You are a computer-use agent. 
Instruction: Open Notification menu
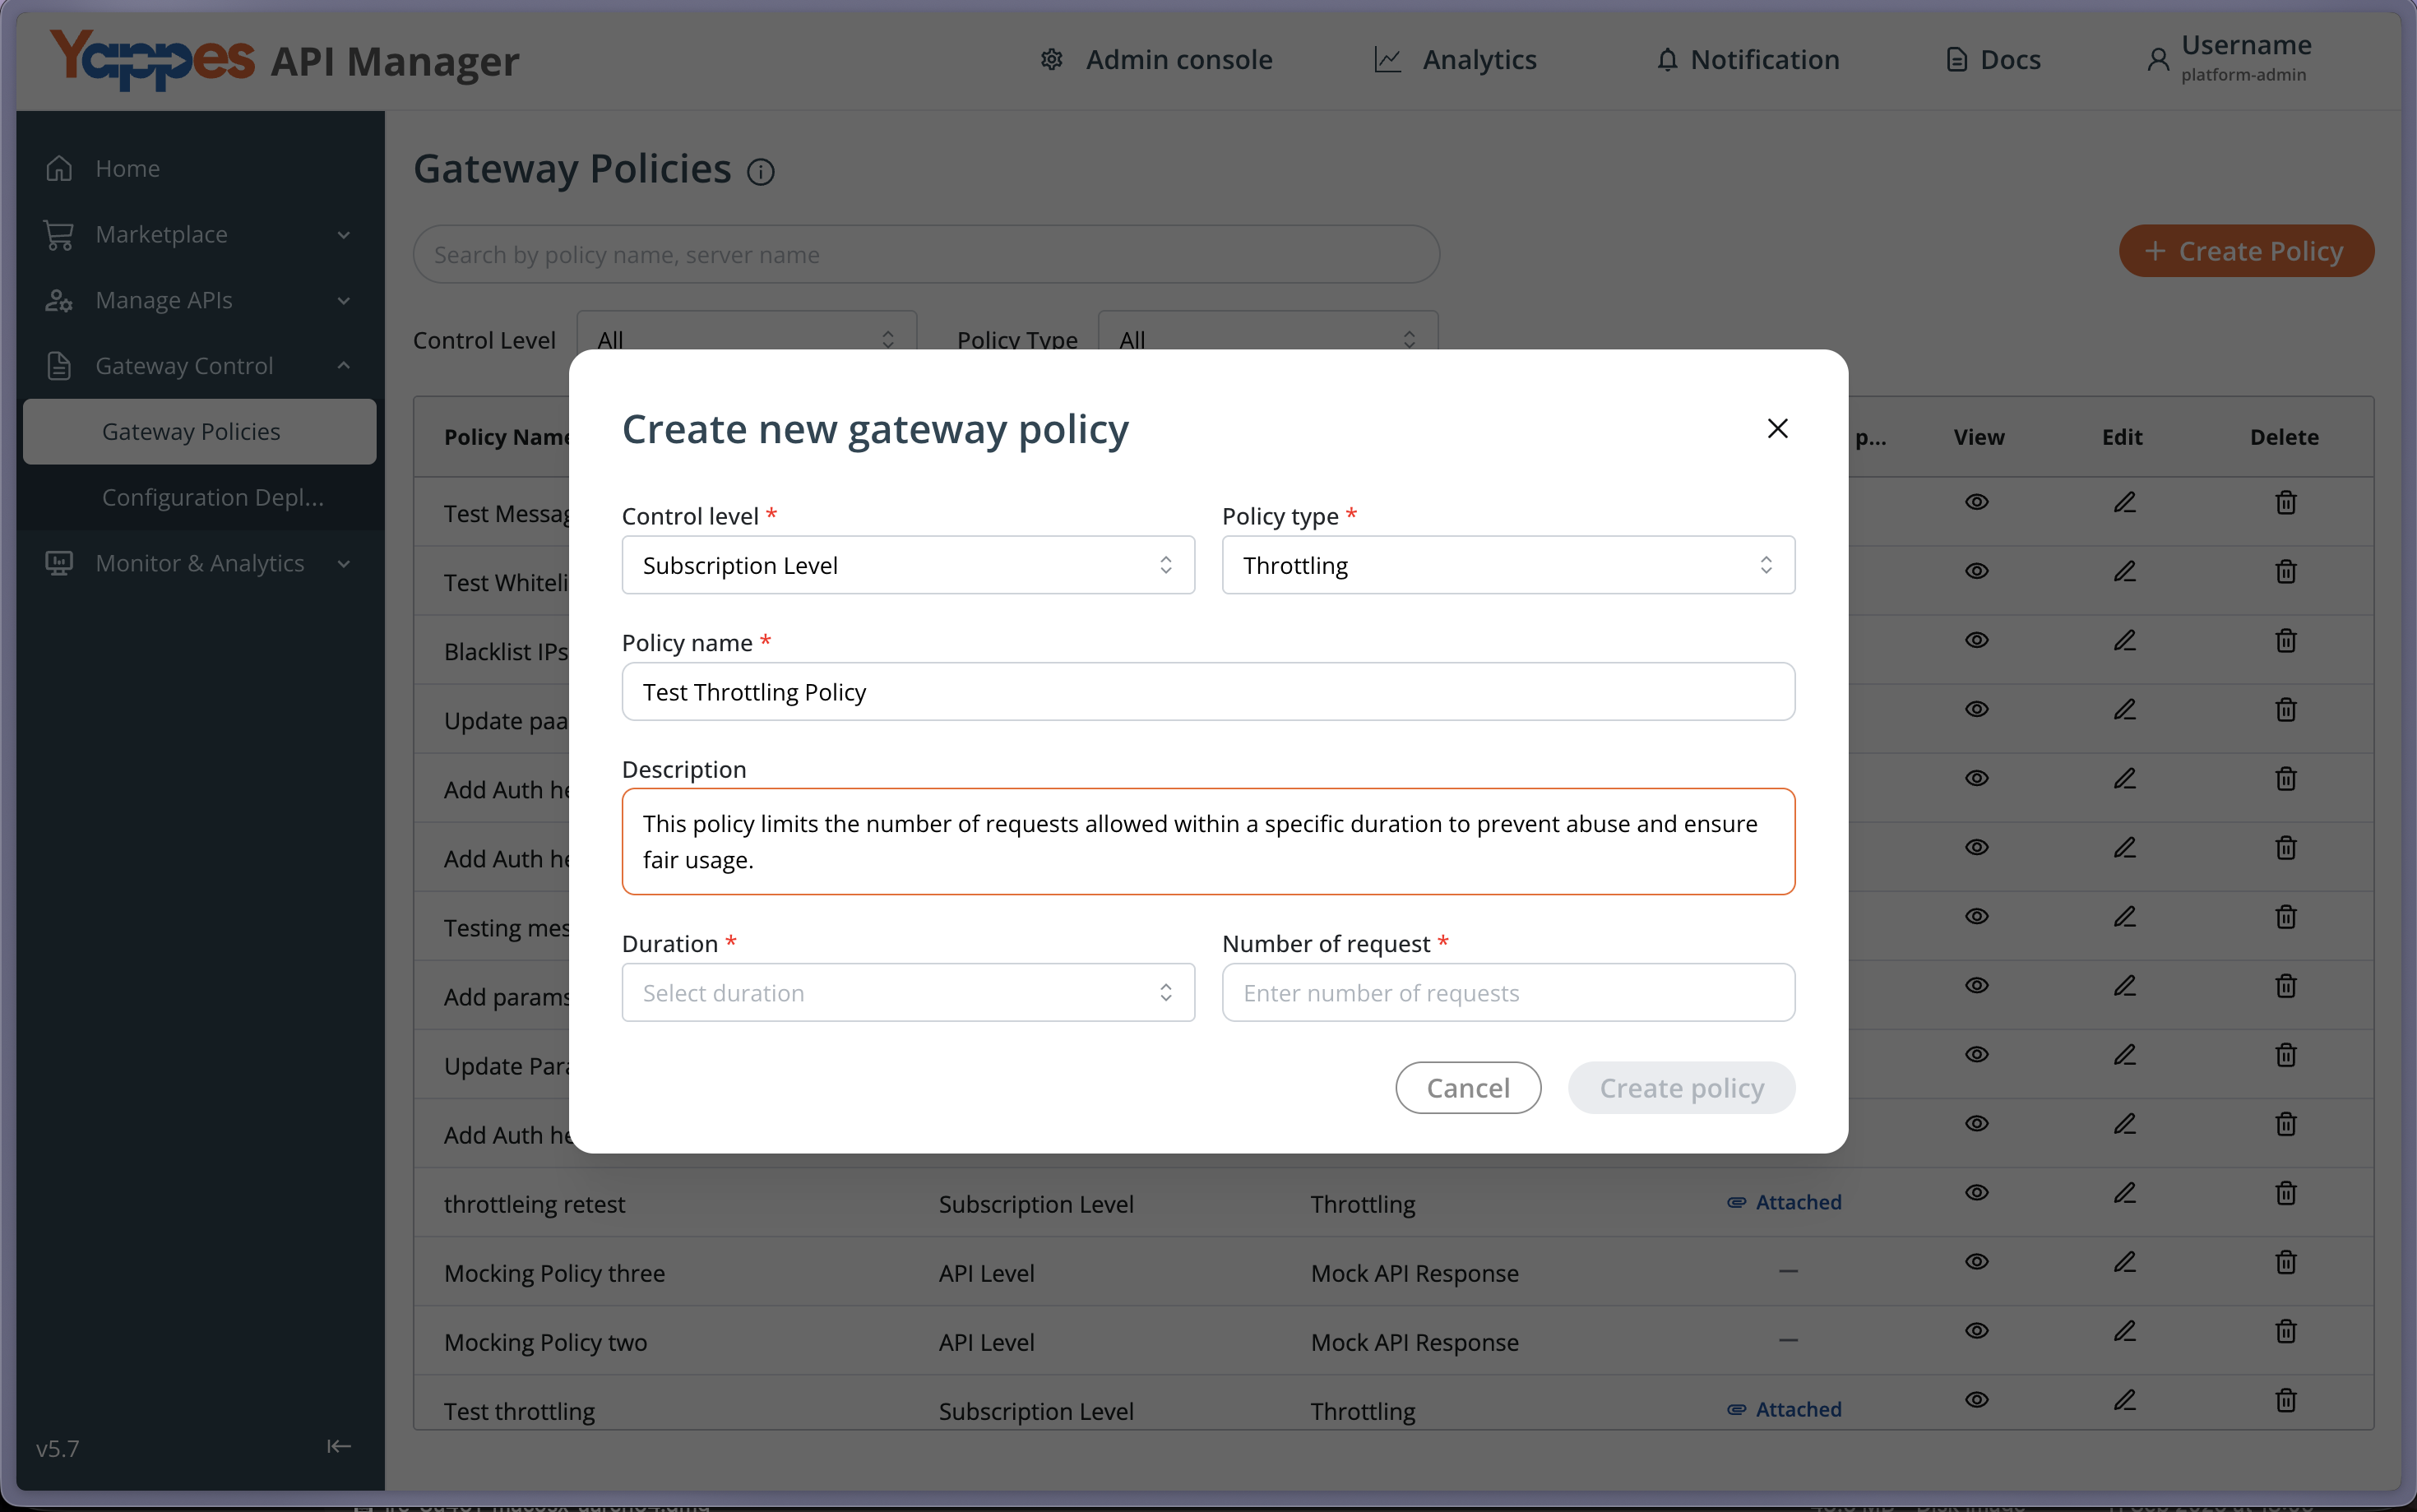pyautogui.click(x=1747, y=60)
